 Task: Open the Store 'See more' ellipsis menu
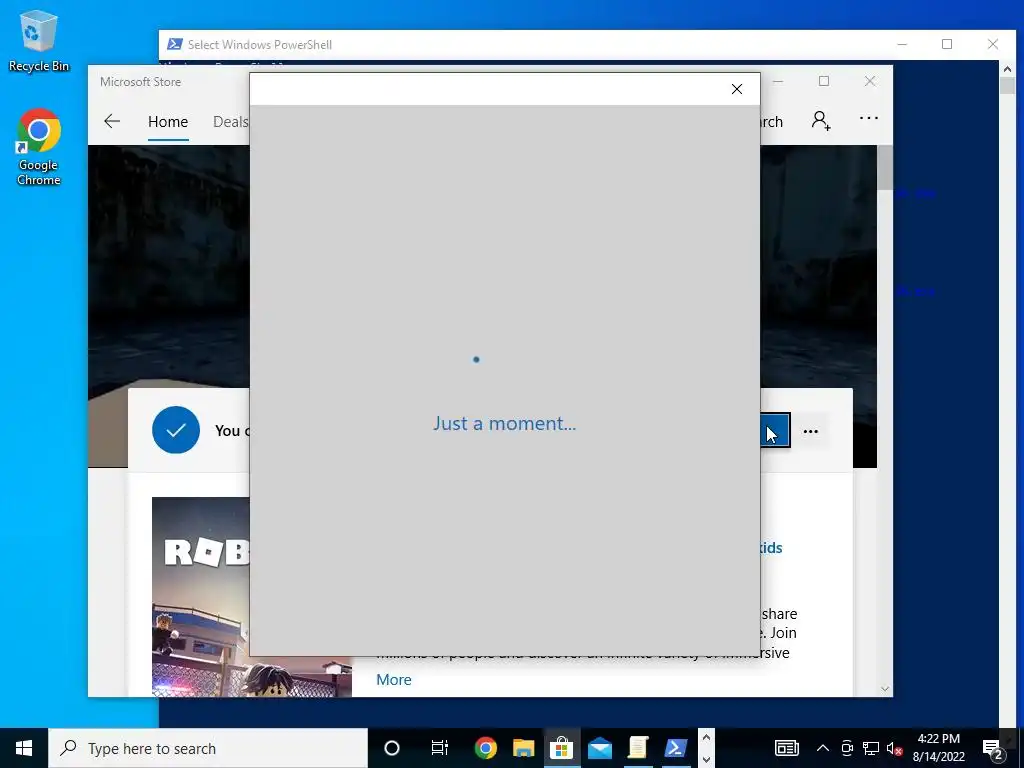click(x=869, y=118)
